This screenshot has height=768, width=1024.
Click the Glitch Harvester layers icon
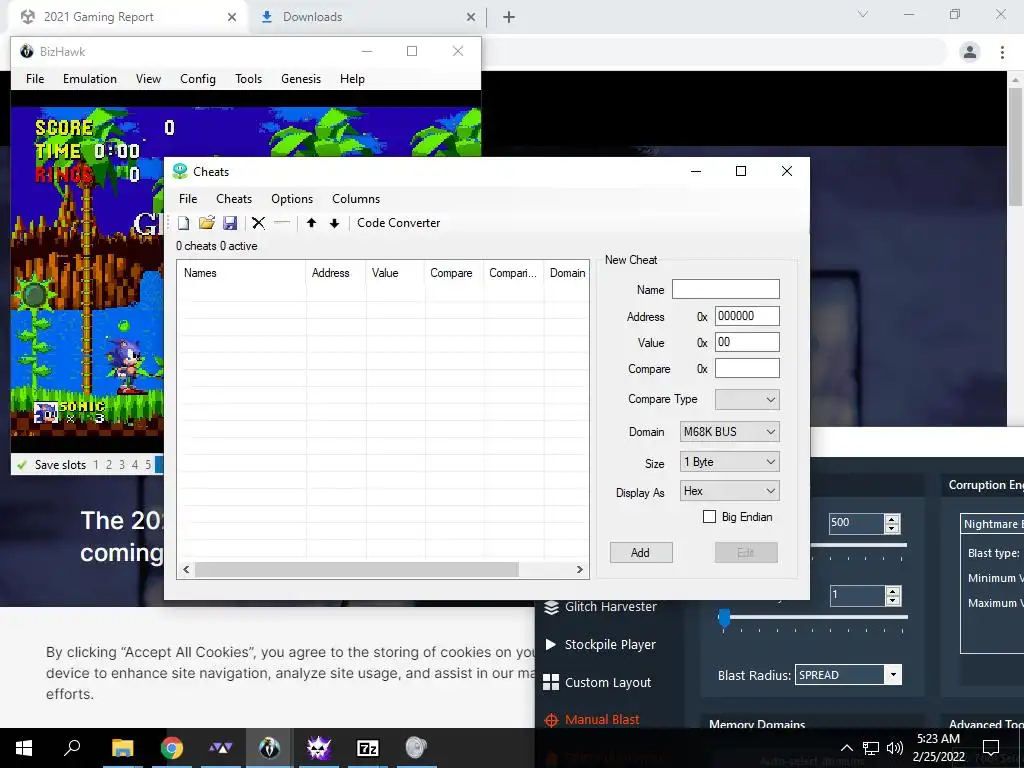click(x=551, y=607)
